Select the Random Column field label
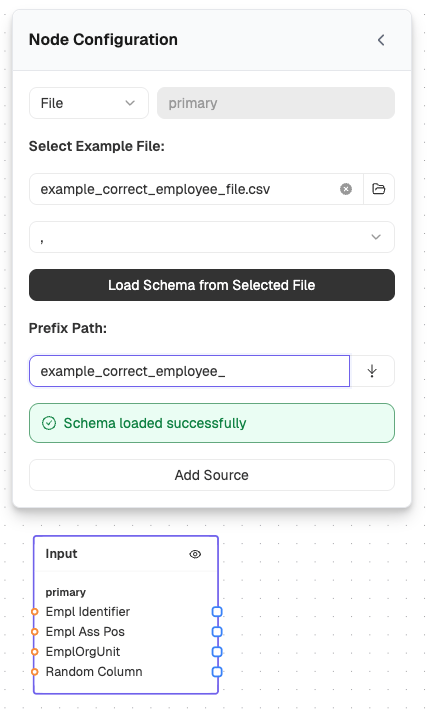This screenshot has width=432, height=716. (94, 672)
